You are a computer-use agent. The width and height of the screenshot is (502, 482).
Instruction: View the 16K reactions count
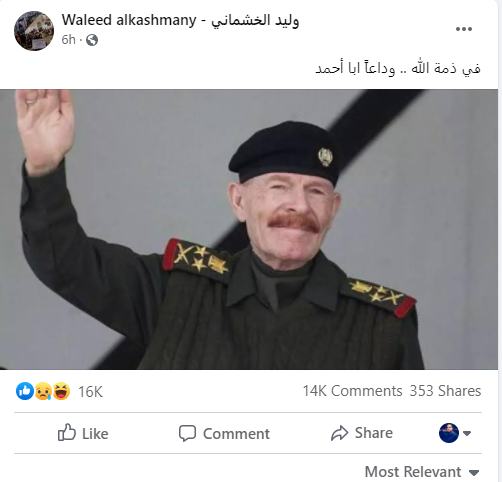(x=90, y=392)
